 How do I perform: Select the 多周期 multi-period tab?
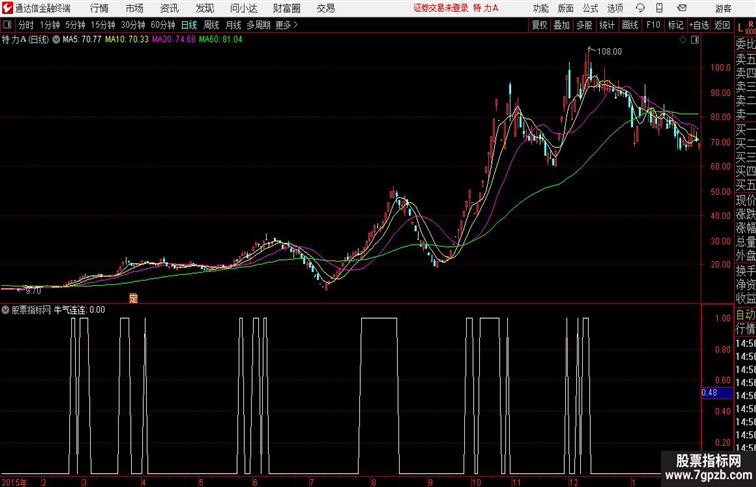(258, 25)
